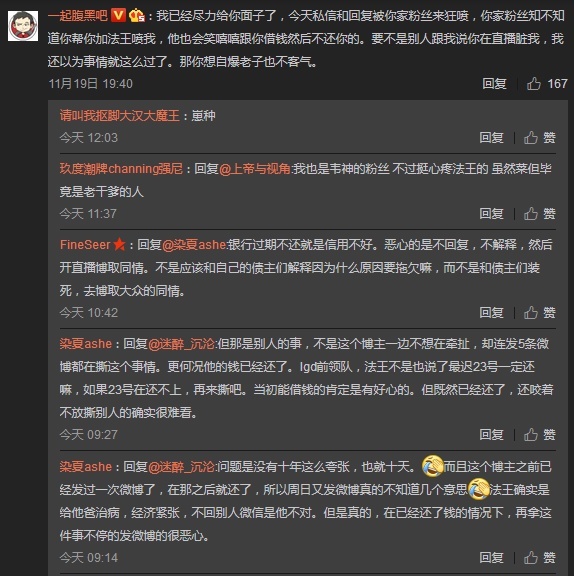Image resolution: width=574 pixels, height=576 pixels.
Task: Like the 今天 11:37 comment
Action: 539,214
